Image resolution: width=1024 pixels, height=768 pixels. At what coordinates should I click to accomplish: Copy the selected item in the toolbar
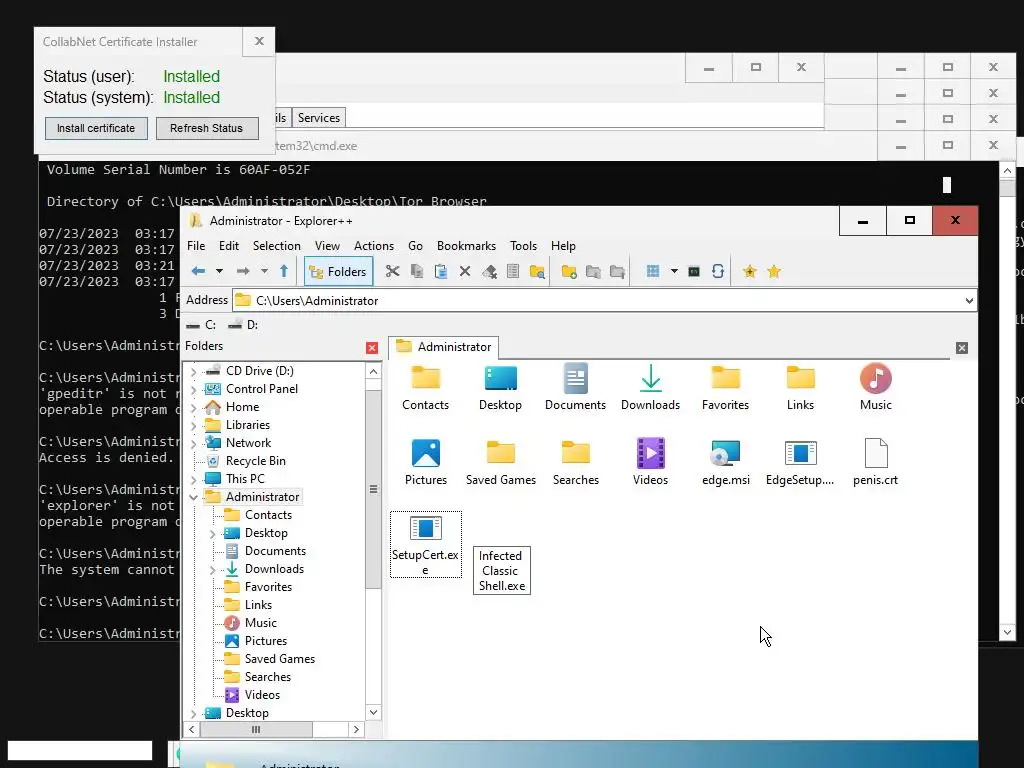(x=417, y=271)
